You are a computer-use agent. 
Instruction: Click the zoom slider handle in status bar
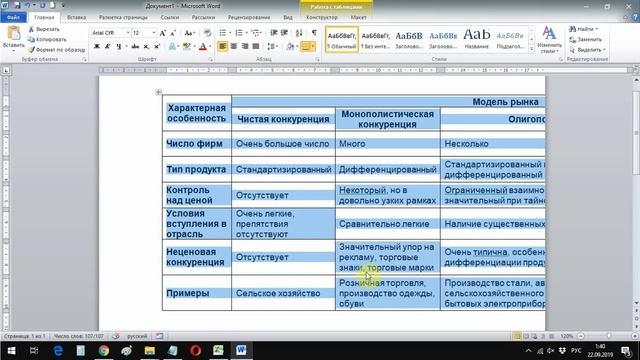(609, 336)
